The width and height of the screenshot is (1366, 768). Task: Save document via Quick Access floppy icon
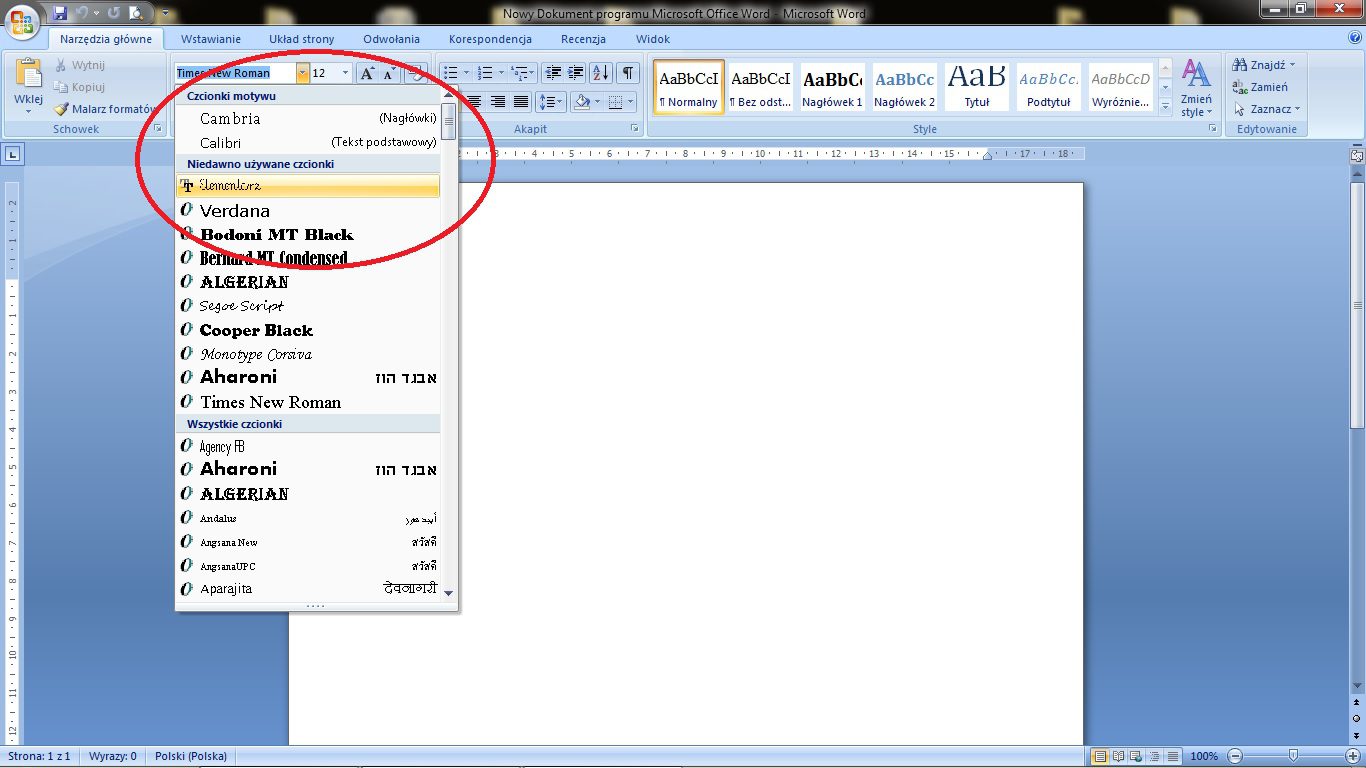[x=59, y=14]
